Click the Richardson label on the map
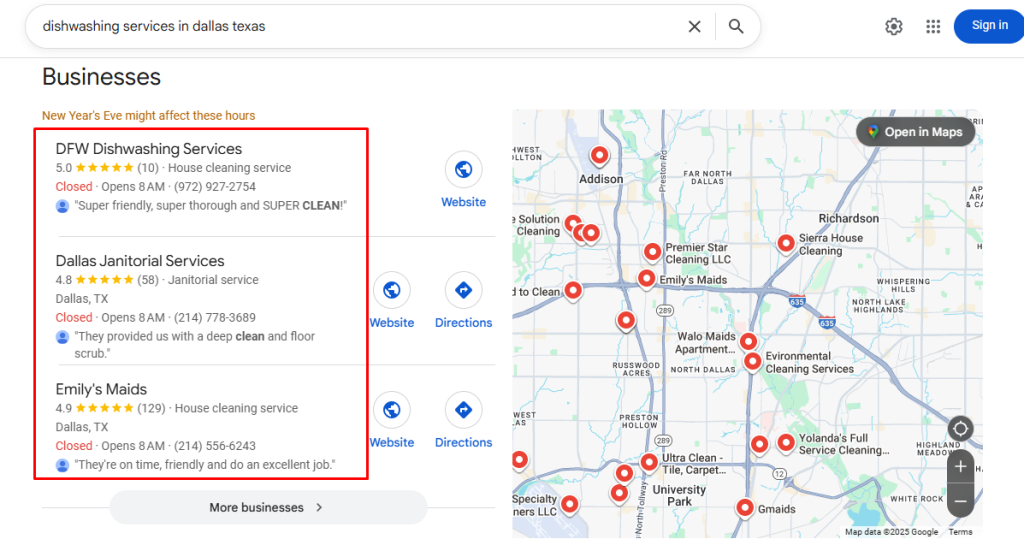Image resolution: width=1024 pixels, height=539 pixels. coord(848,218)
